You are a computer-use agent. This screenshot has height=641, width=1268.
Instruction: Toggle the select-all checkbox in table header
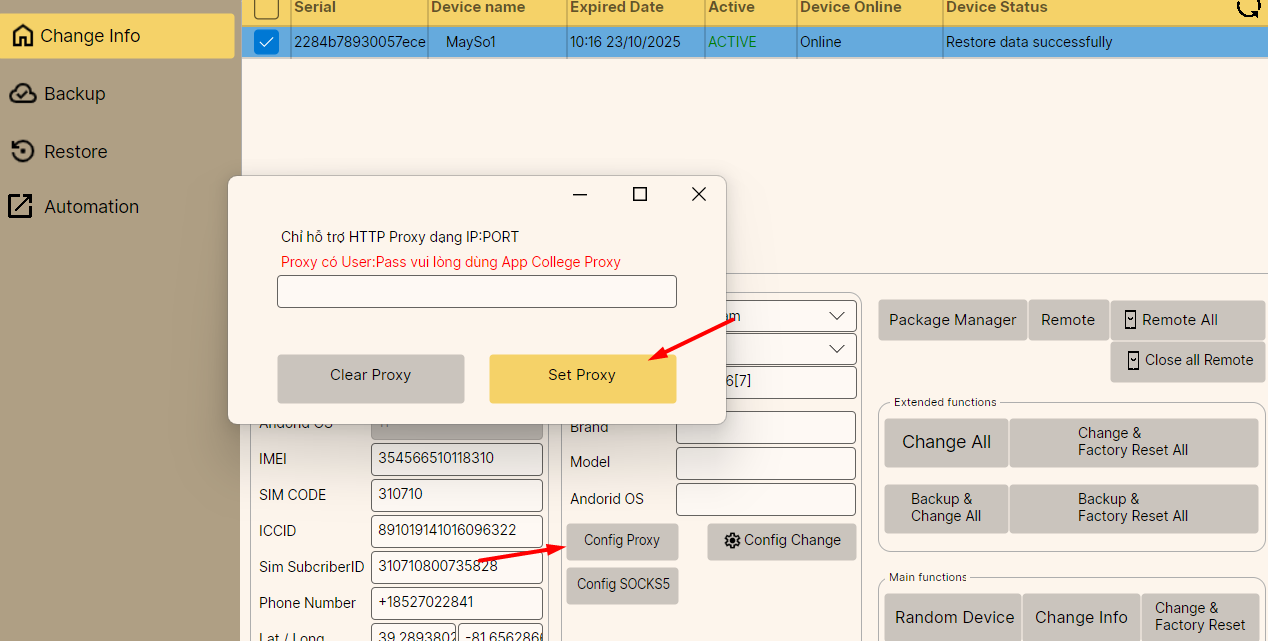pyautogui.click(x=266, y=9)
